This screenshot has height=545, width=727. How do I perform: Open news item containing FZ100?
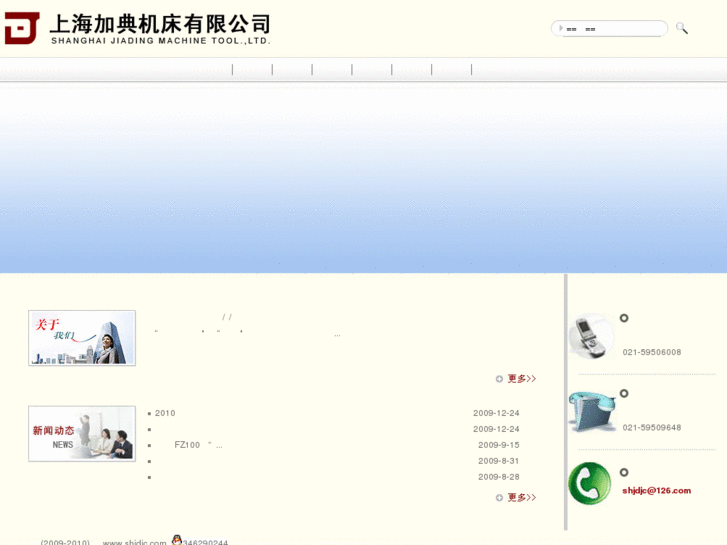point(198,445)
